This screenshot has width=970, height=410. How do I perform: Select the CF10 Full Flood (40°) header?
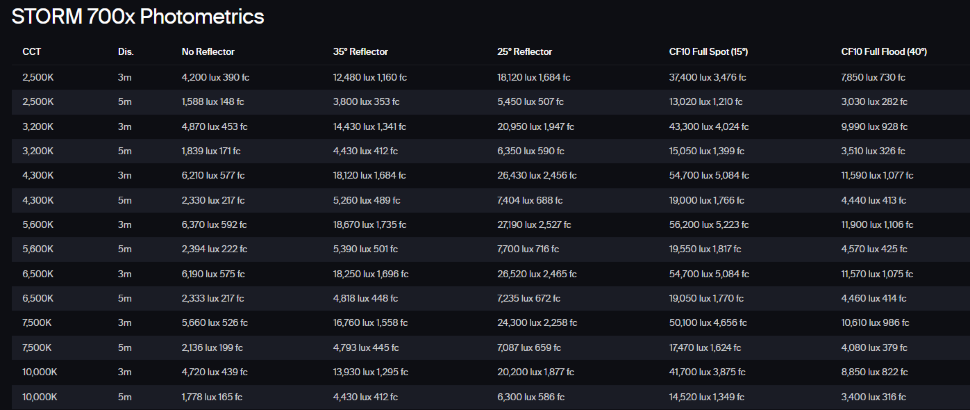coord(884,52)
